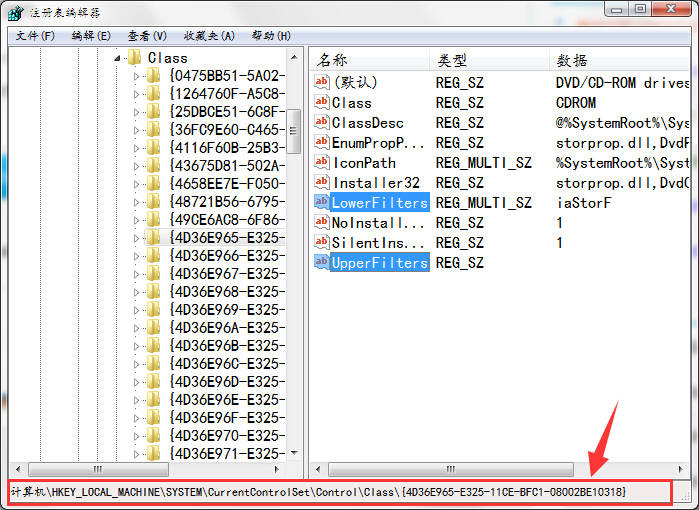The width and height of the screenshot is (699, 510).
Task: Open the 收藏夹(A) menu
Action: (208, 36)
